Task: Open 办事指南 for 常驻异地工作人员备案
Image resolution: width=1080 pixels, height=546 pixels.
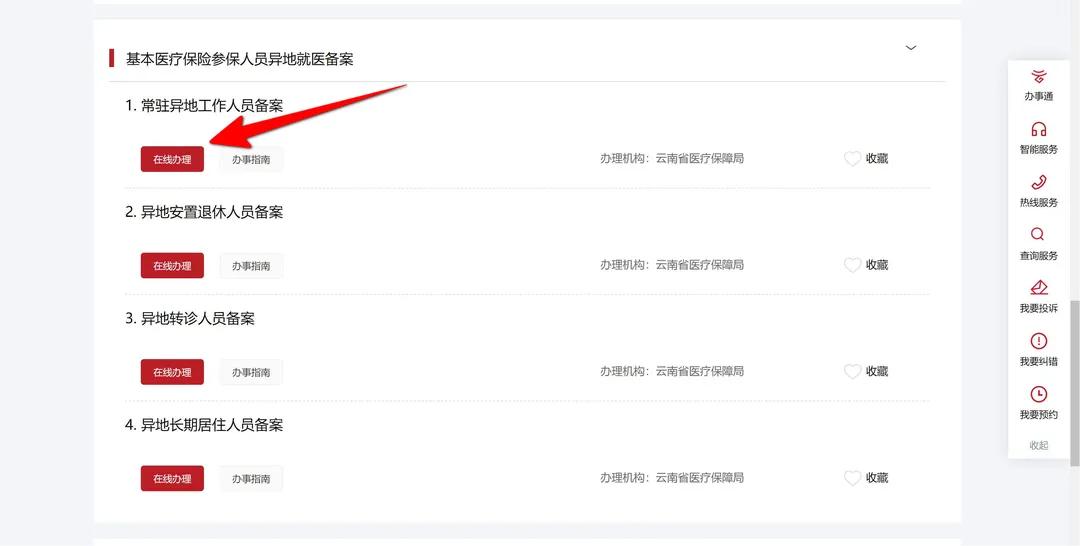Action: pyautogui.click(x=251, y=159)
